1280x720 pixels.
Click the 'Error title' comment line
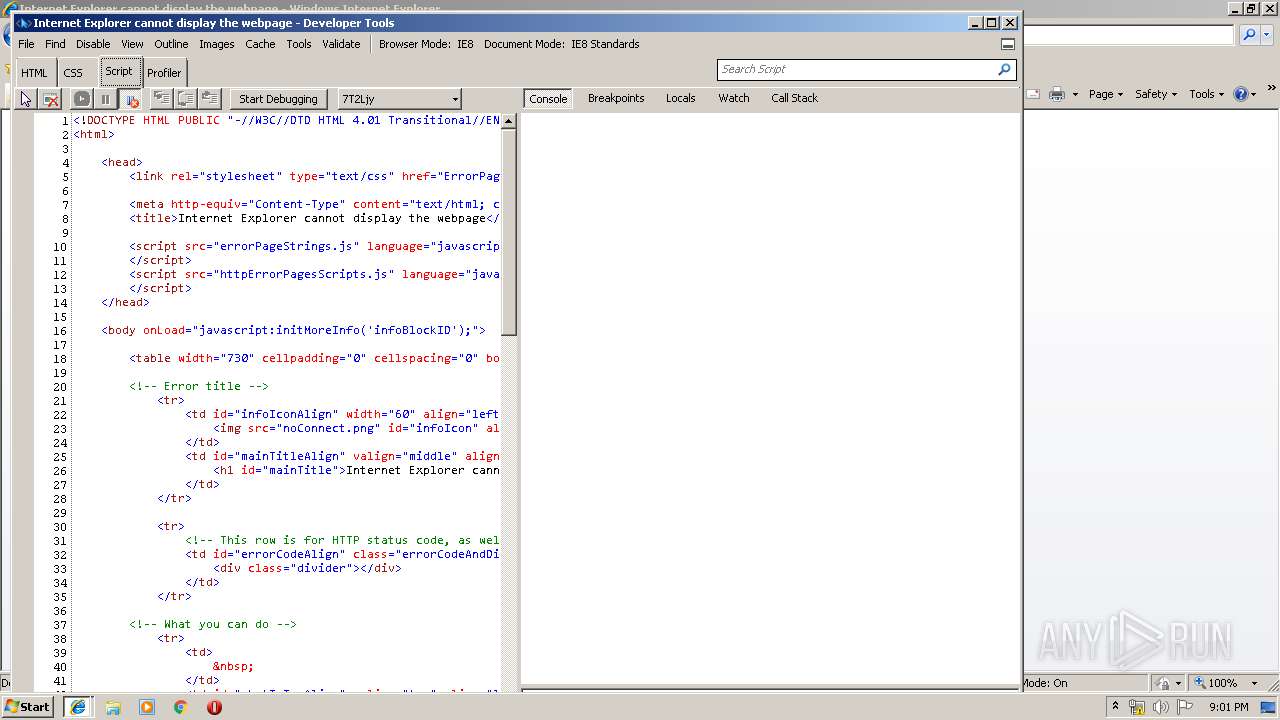(199, 386)
